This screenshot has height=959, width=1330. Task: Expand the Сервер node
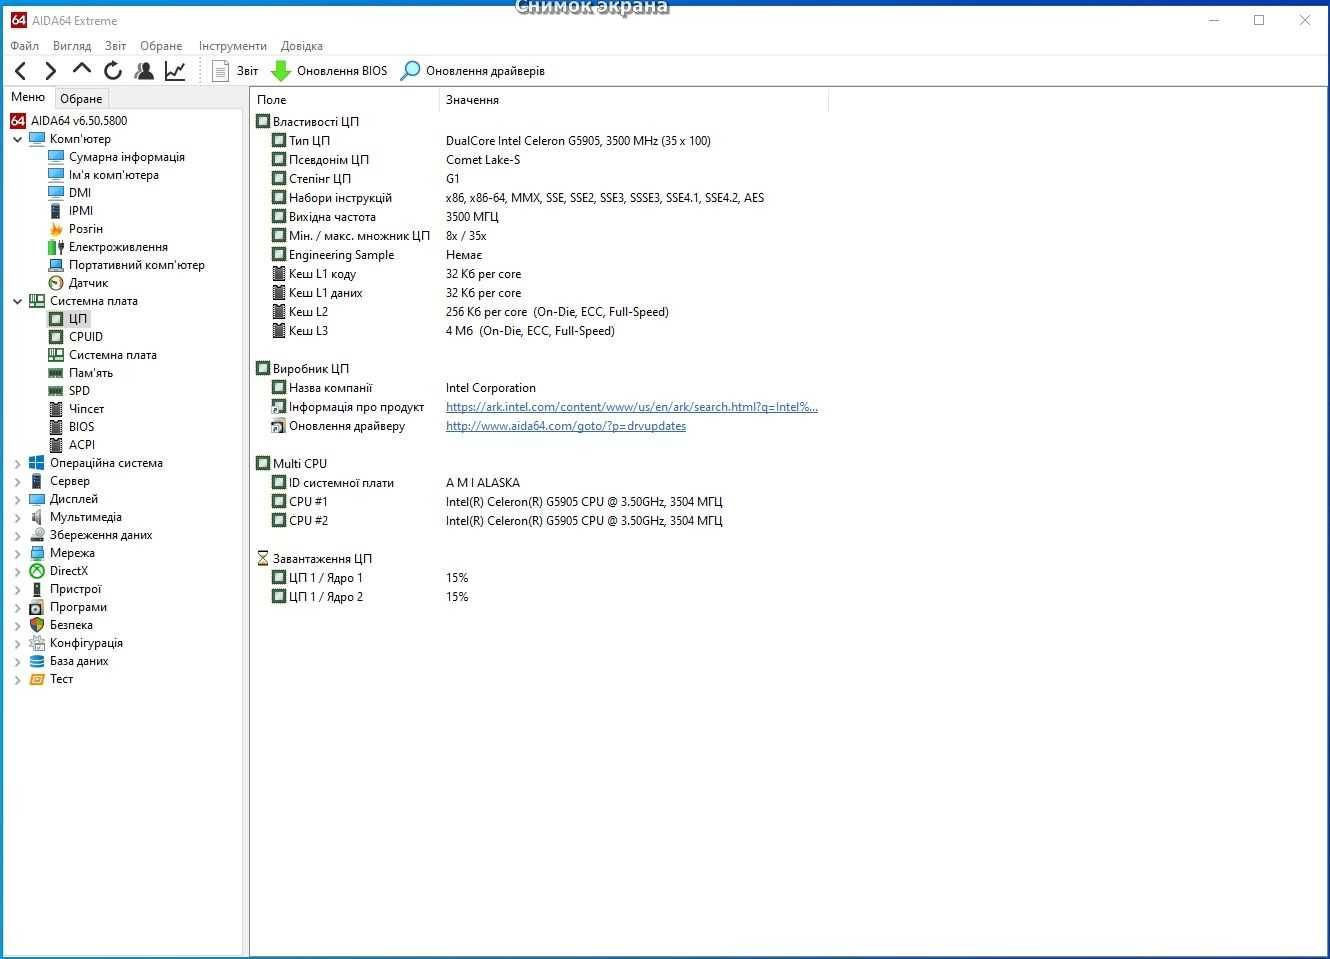coord(17,481)
